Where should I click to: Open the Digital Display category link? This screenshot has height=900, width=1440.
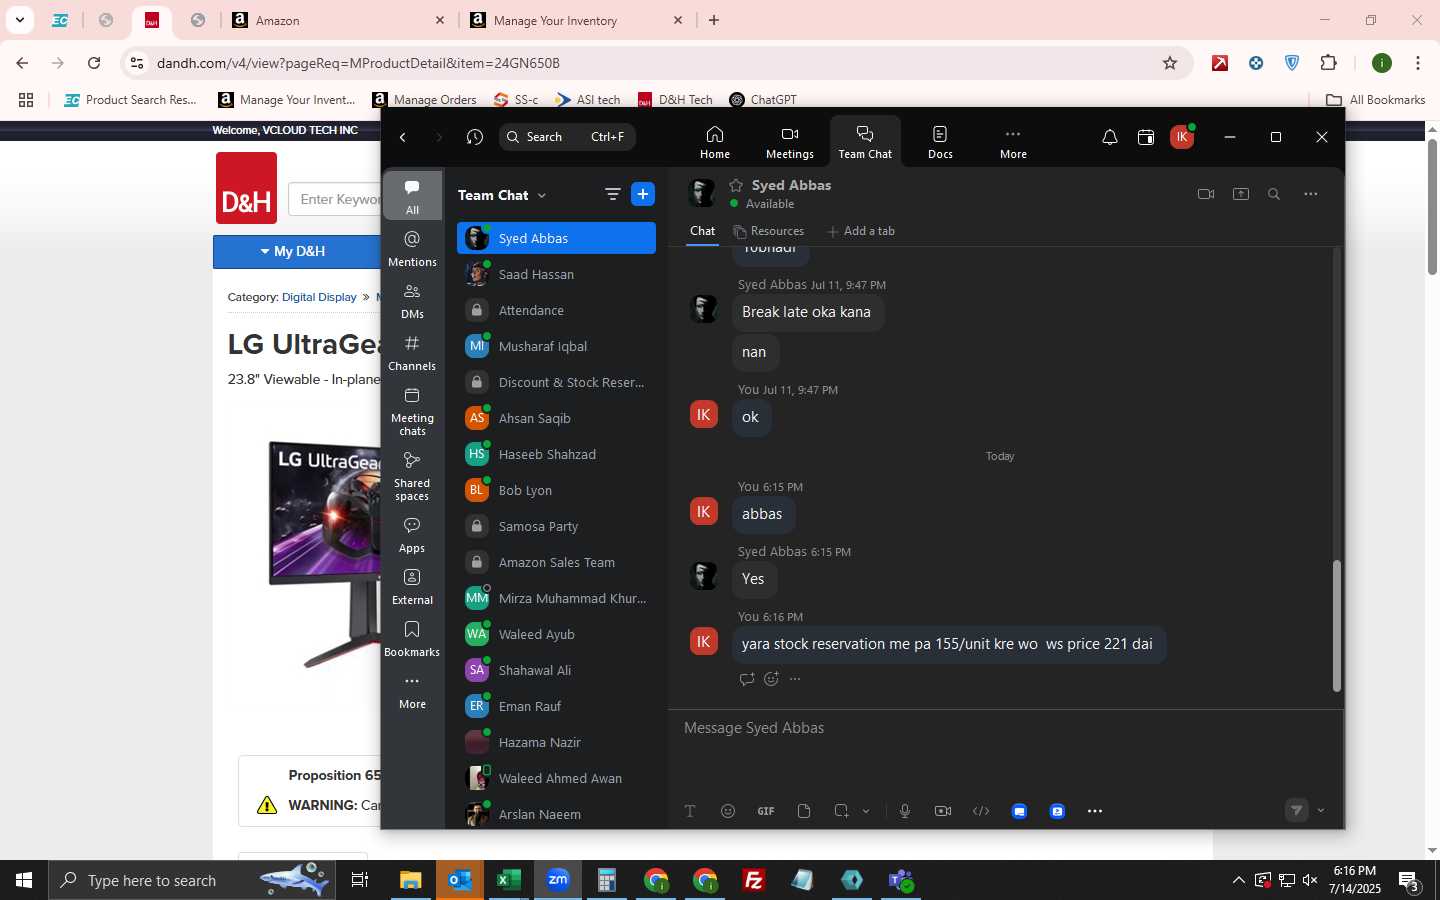coord(319,297)
